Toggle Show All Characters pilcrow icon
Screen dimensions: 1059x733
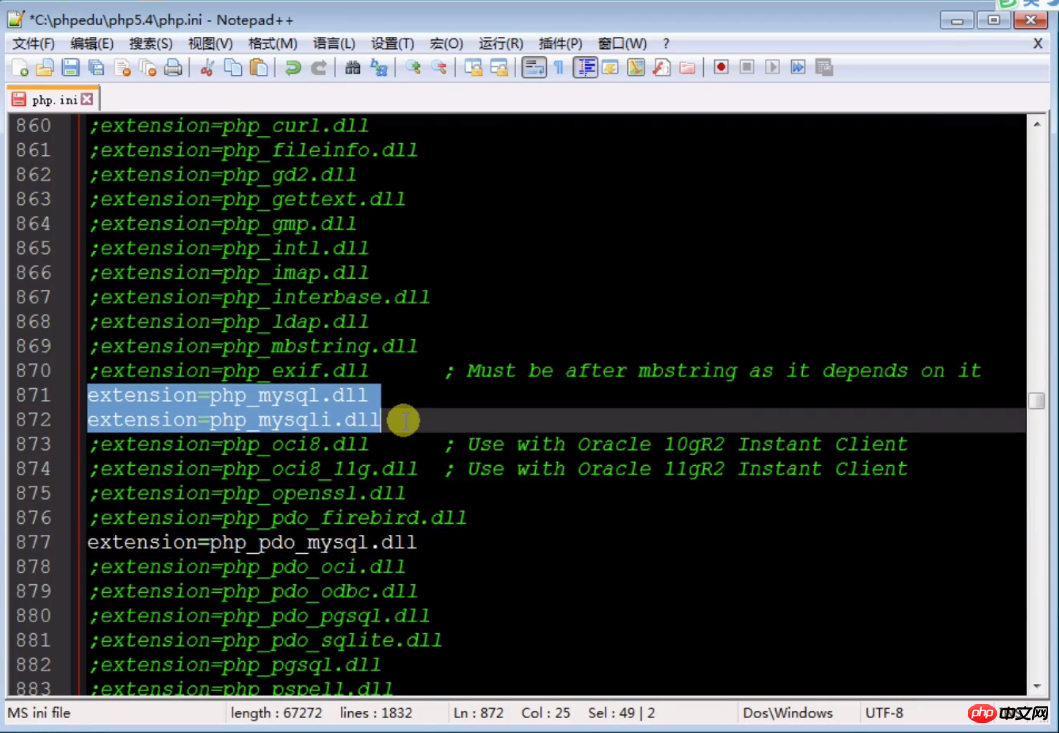coord(559,68)
